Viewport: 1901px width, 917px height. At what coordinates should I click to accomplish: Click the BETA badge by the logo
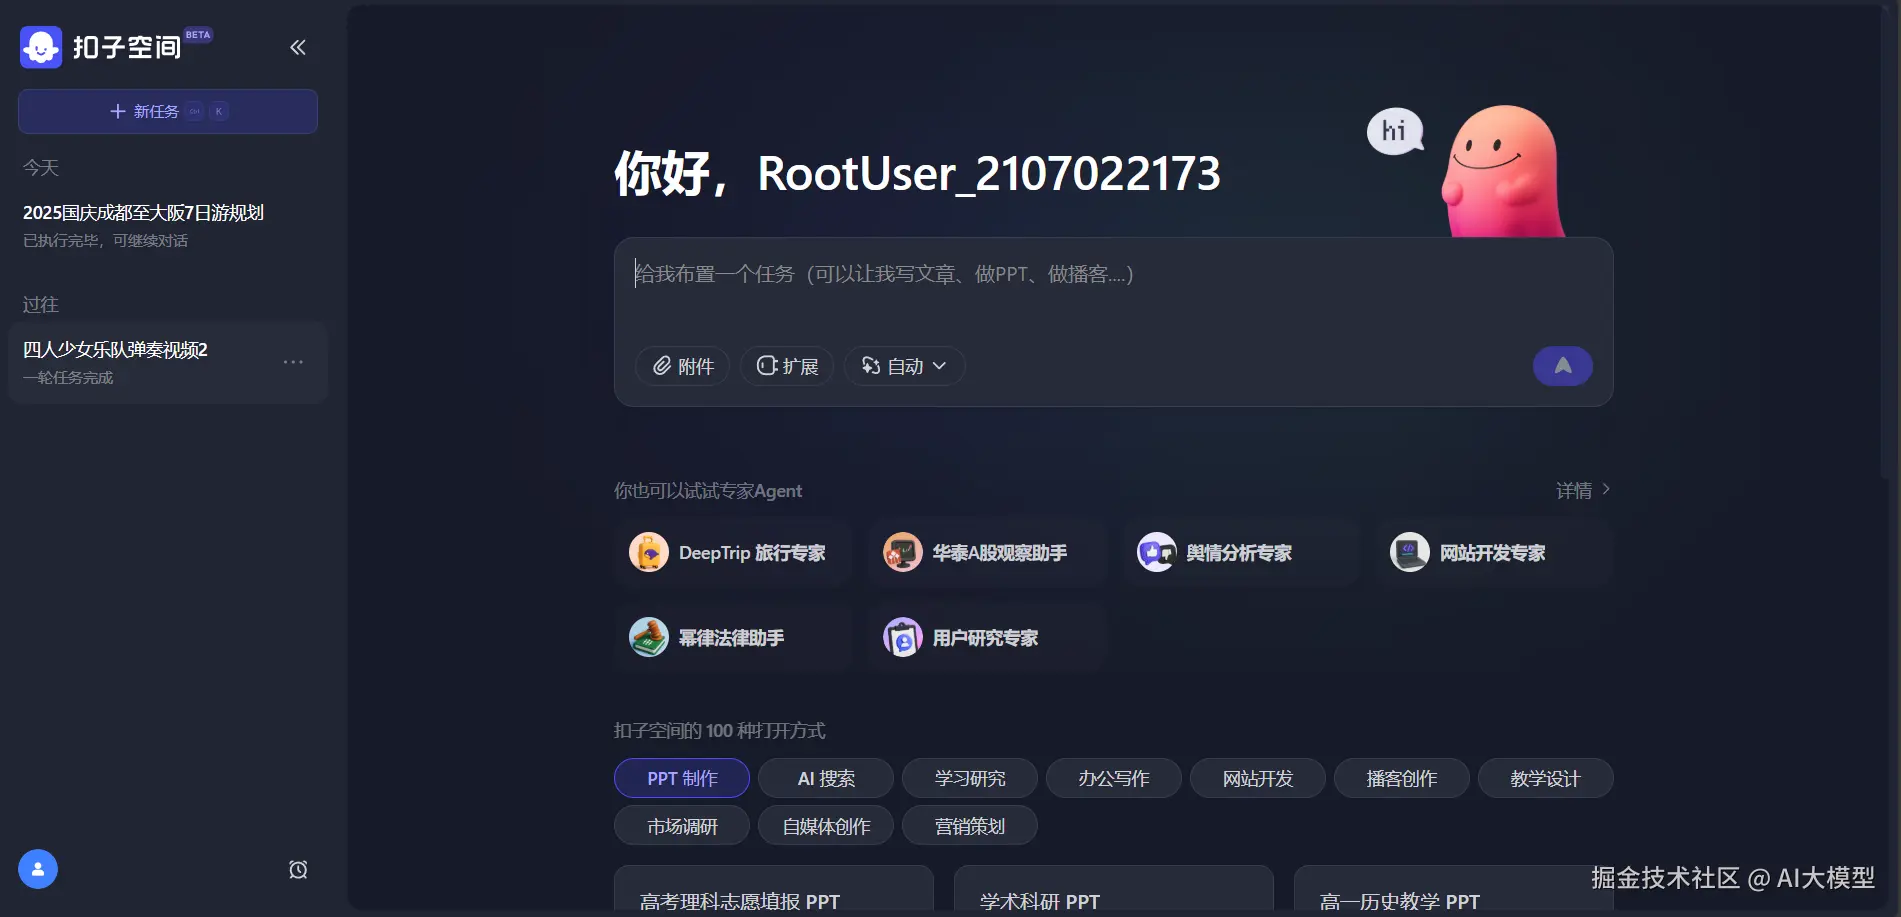coord(198,35)
